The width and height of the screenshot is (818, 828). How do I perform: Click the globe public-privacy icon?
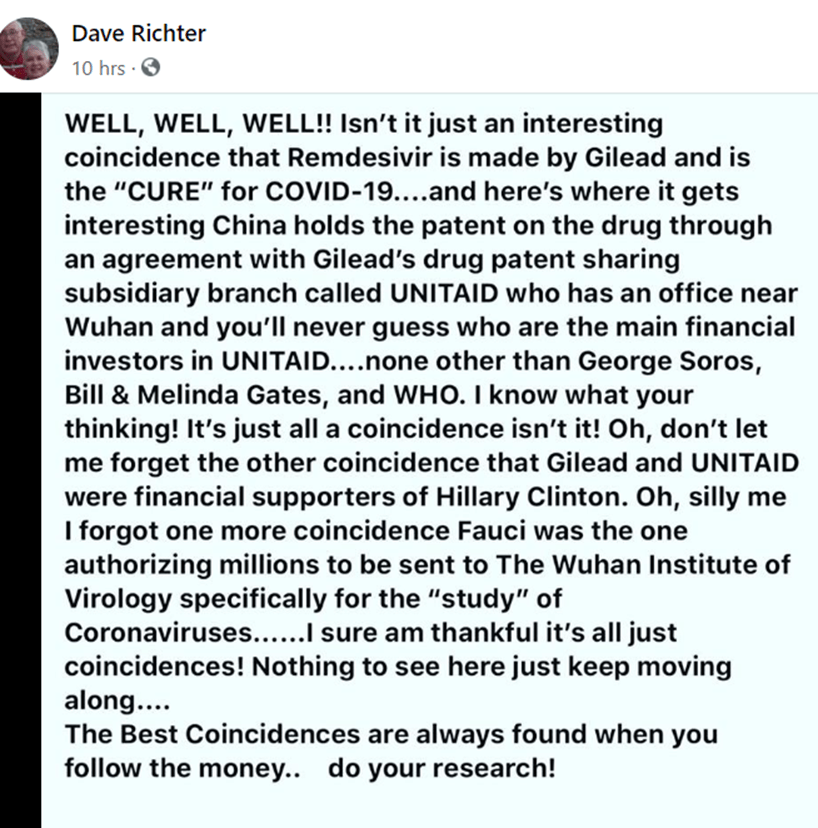click(x=150, y=68)
